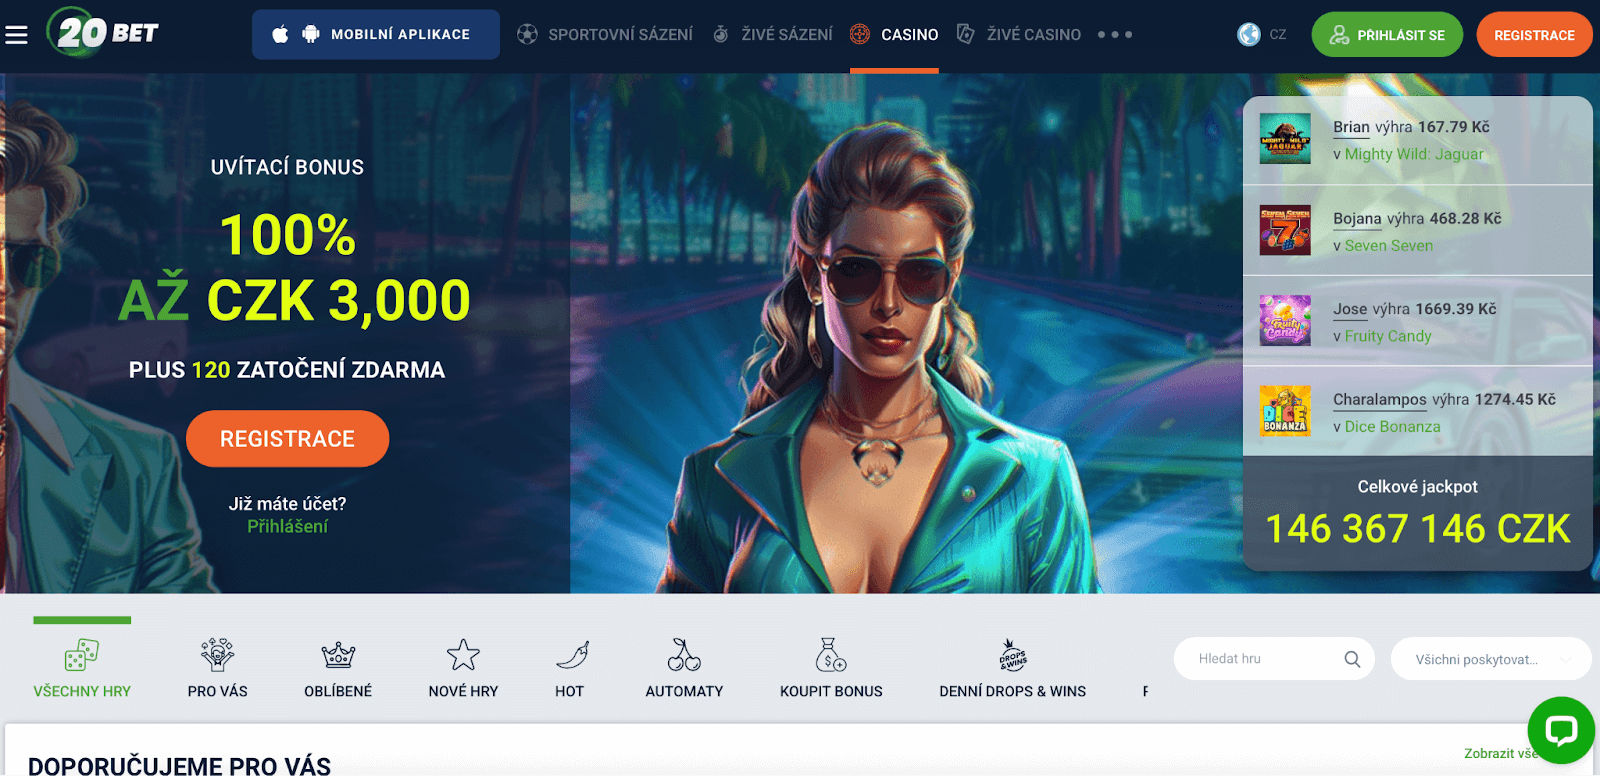This screenshot has height=776, width=1600.
Task: Open the CZ language selector
Action: [1262, 35]
